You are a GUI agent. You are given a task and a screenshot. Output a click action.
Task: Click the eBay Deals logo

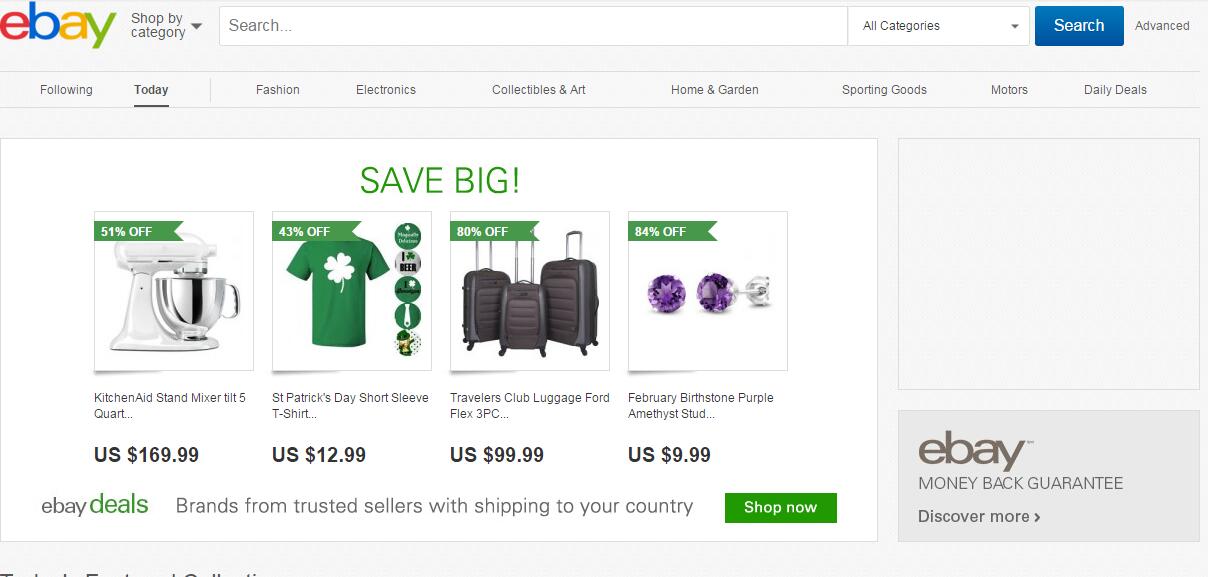(95, 505)
